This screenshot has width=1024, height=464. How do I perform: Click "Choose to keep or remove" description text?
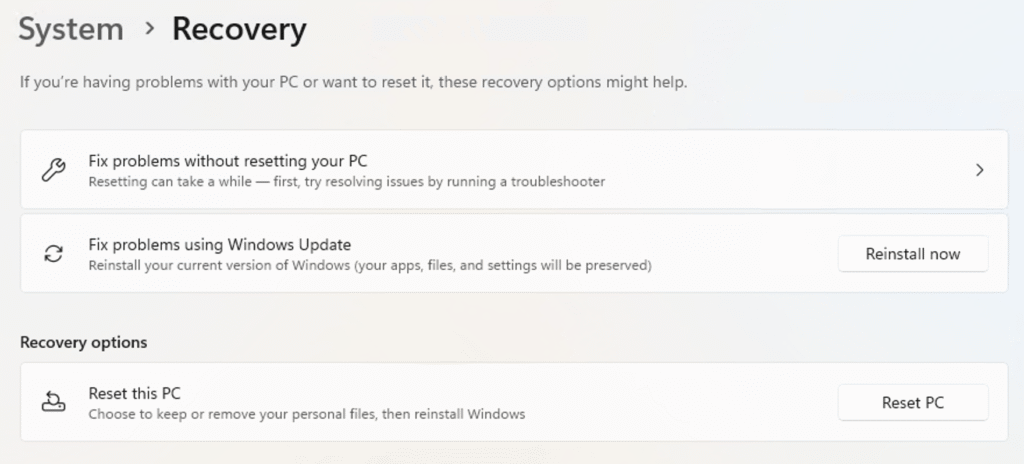tap(306, 414)
